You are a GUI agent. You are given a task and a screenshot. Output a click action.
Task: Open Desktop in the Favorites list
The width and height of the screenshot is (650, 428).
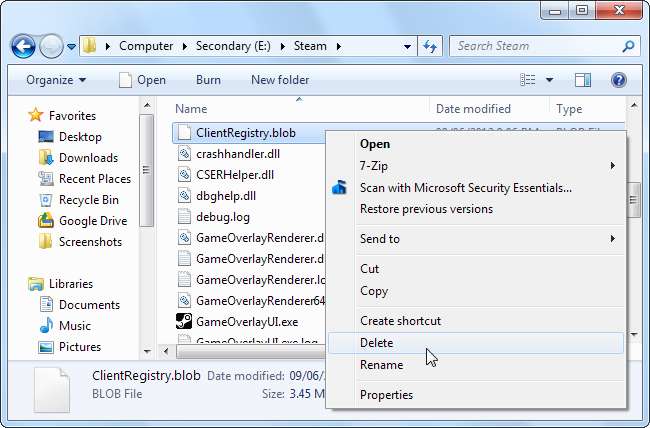[x=80, y=137]
